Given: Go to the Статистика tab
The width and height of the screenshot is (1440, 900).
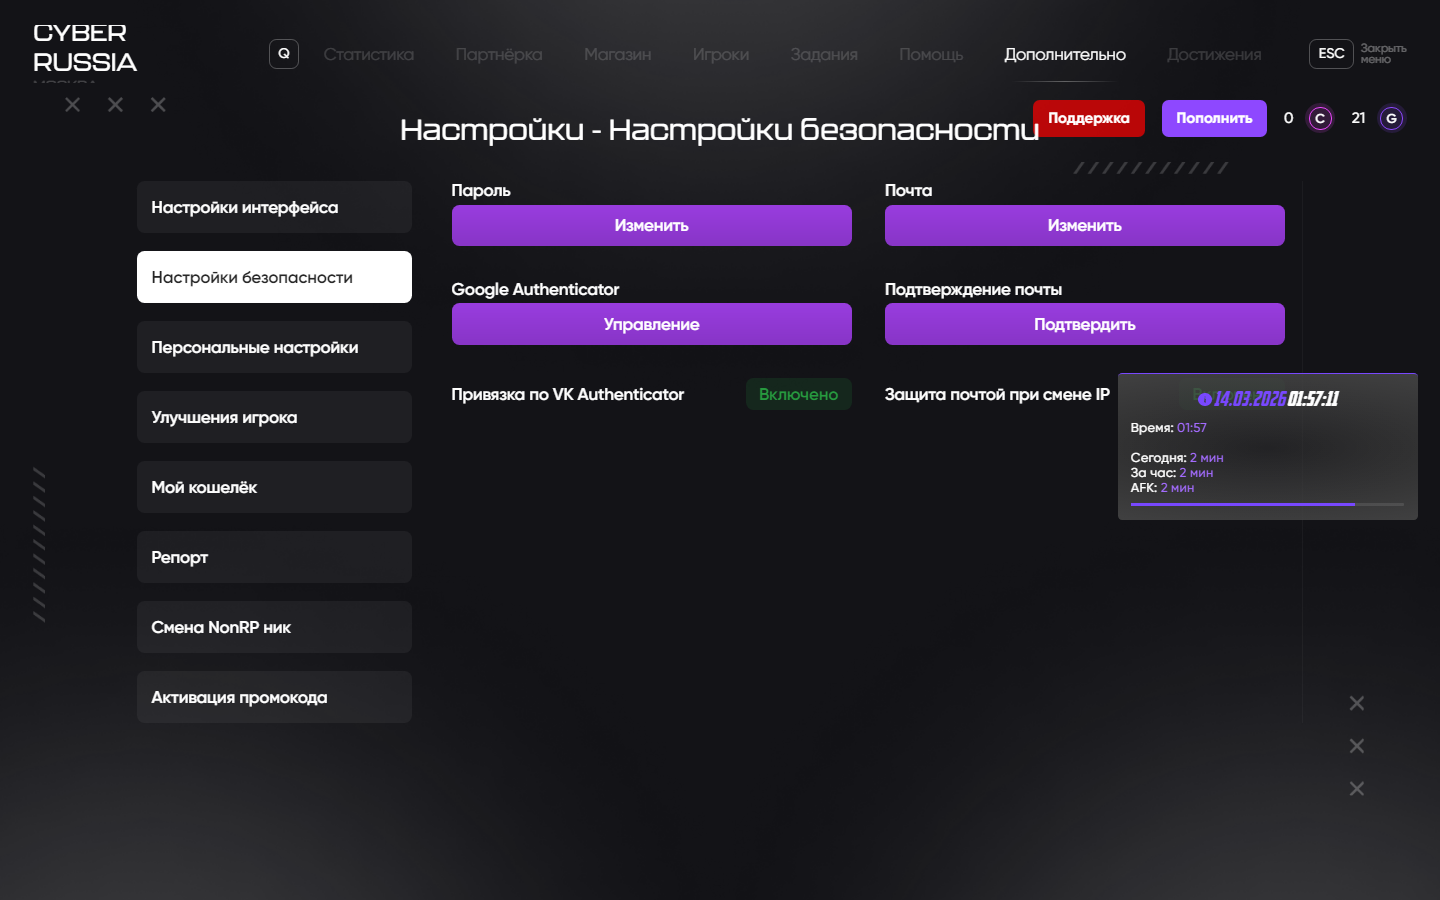Looking at the screenshot, I should [x=368, y=55].
